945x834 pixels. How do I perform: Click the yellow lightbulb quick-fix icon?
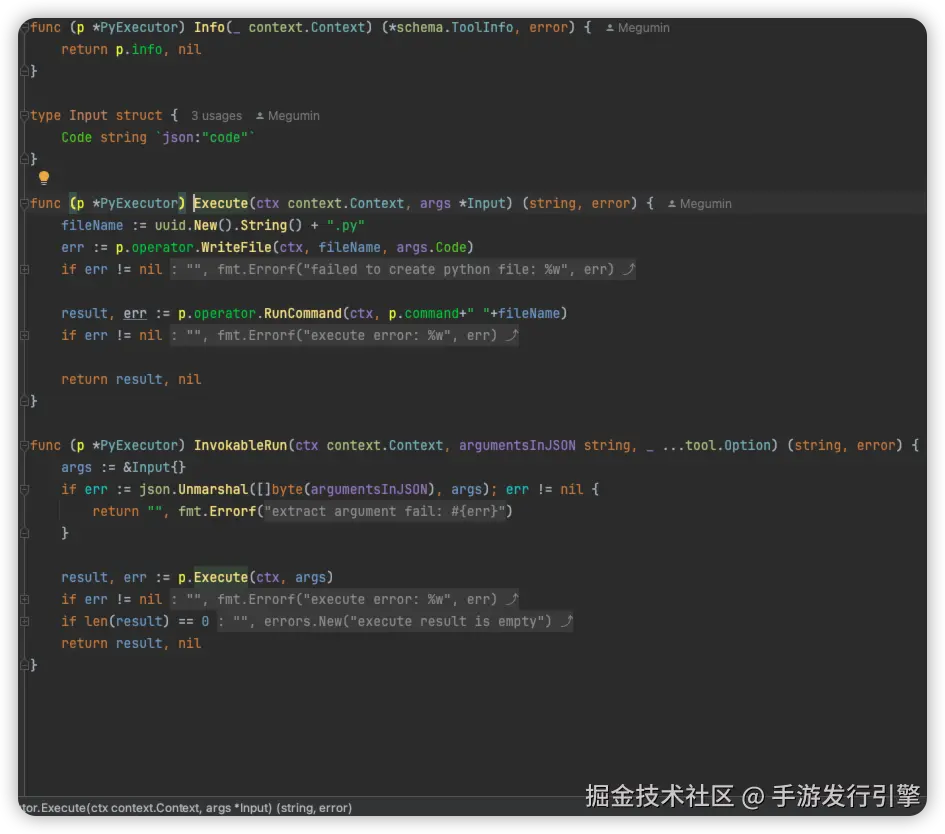point(44,178)
